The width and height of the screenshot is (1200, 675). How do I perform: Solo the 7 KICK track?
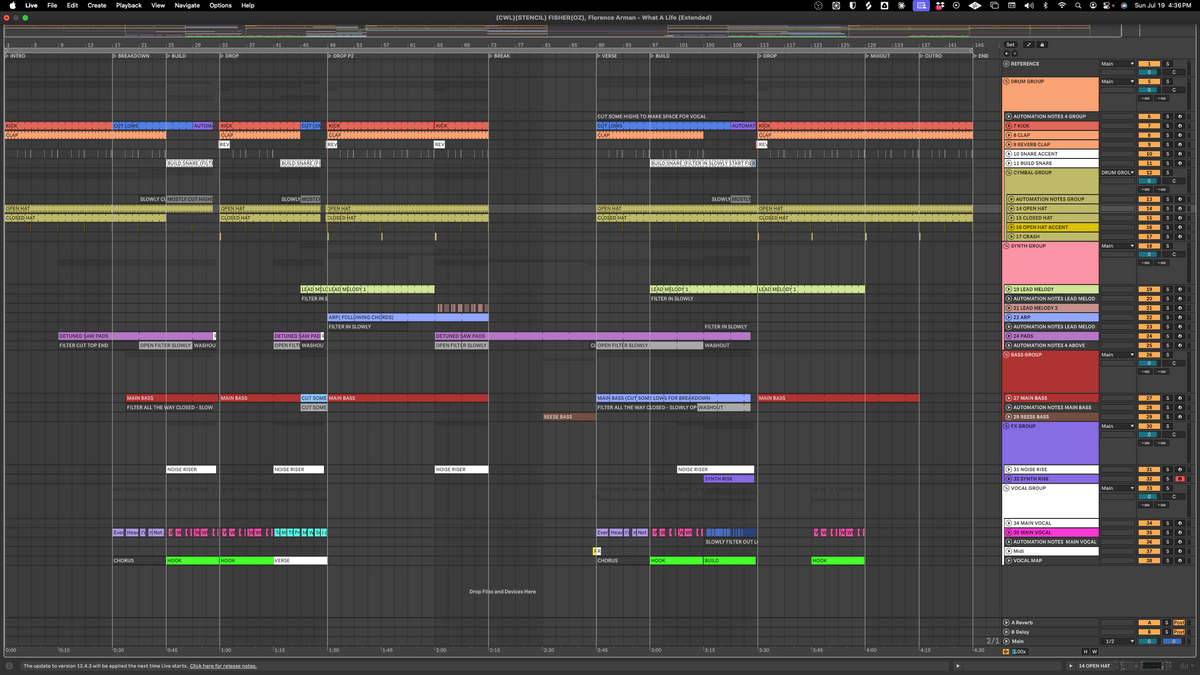tap(1167, 126)
